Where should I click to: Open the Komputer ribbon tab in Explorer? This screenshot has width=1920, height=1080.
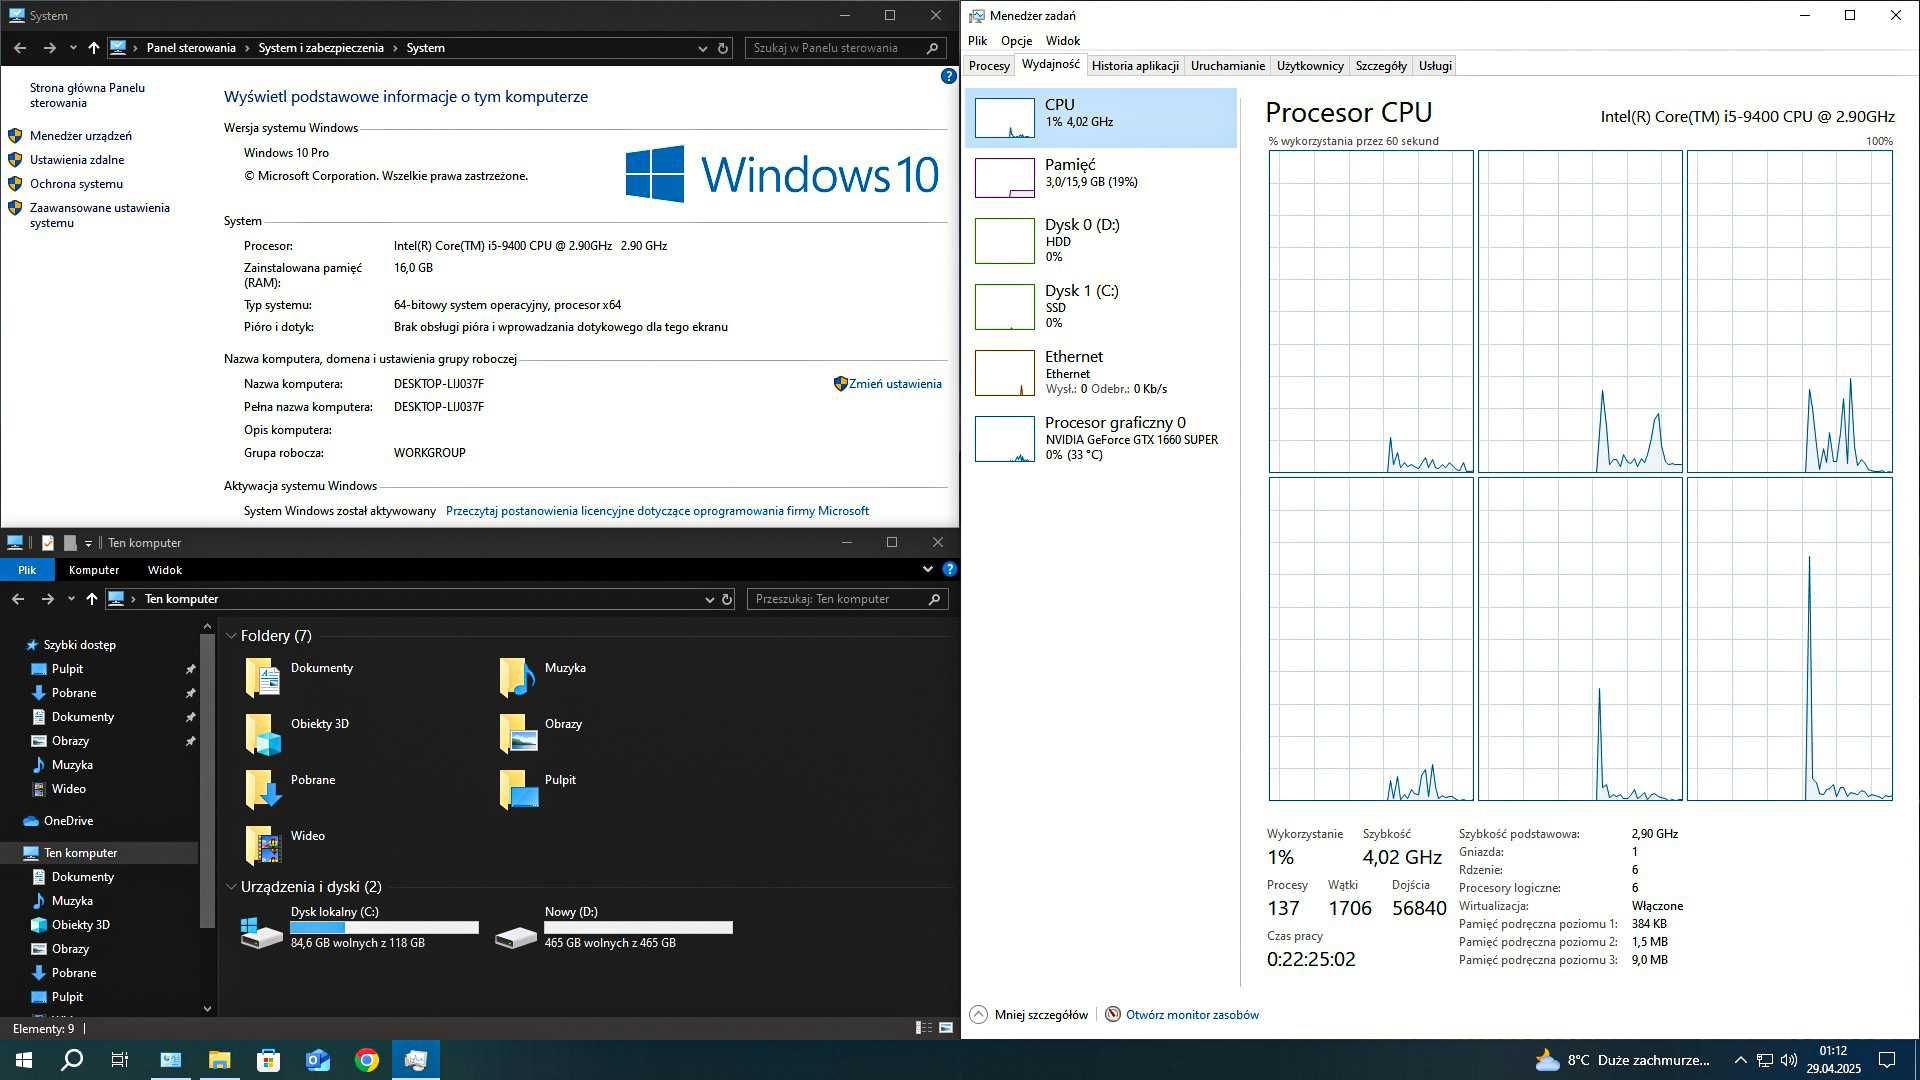[94, 570]
